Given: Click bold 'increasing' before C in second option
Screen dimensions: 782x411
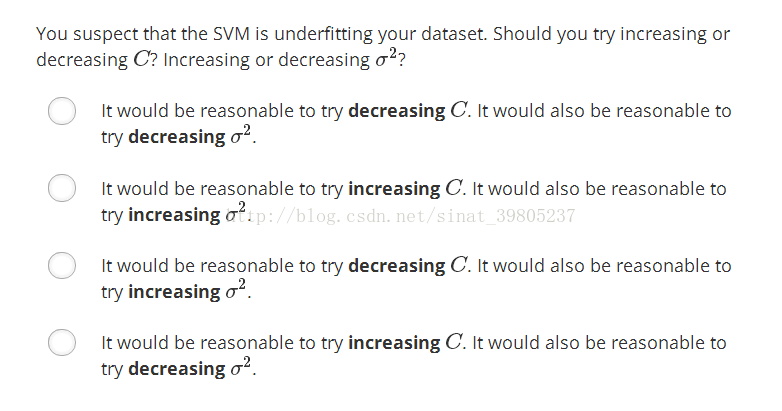Looking at the screenshot, I should click(x=394, y=189).
